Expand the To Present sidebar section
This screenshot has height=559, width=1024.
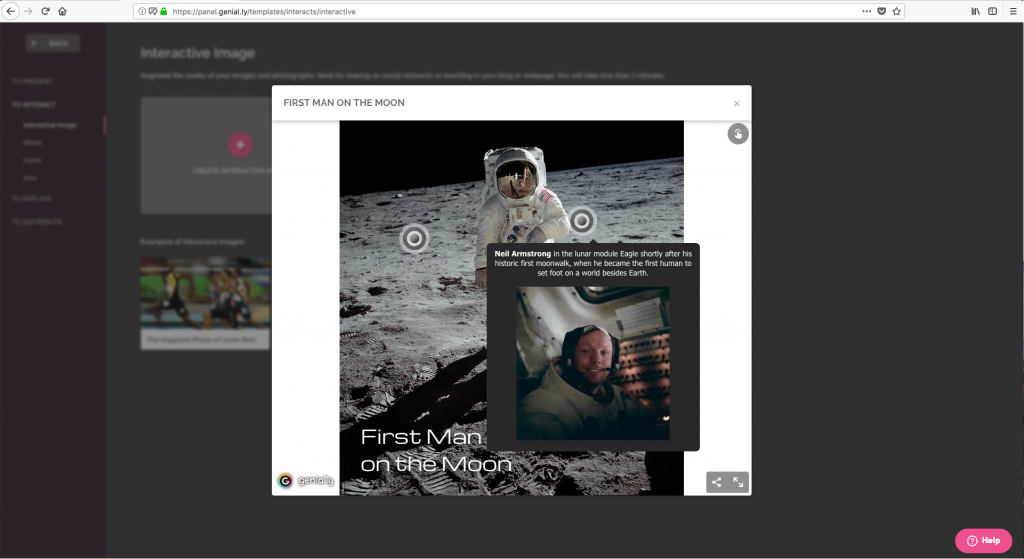pyautogui.click(x=32, y=81)
